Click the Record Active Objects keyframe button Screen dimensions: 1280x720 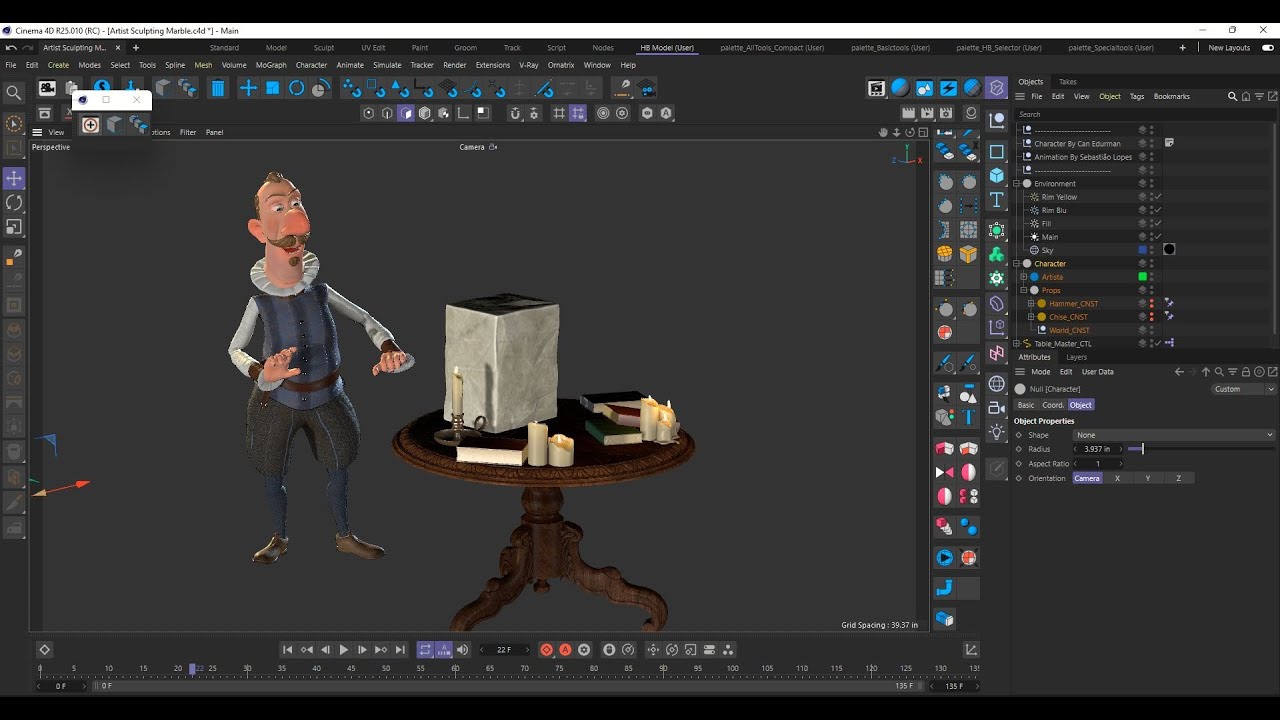pyautogui.click(x=546, y=650)
